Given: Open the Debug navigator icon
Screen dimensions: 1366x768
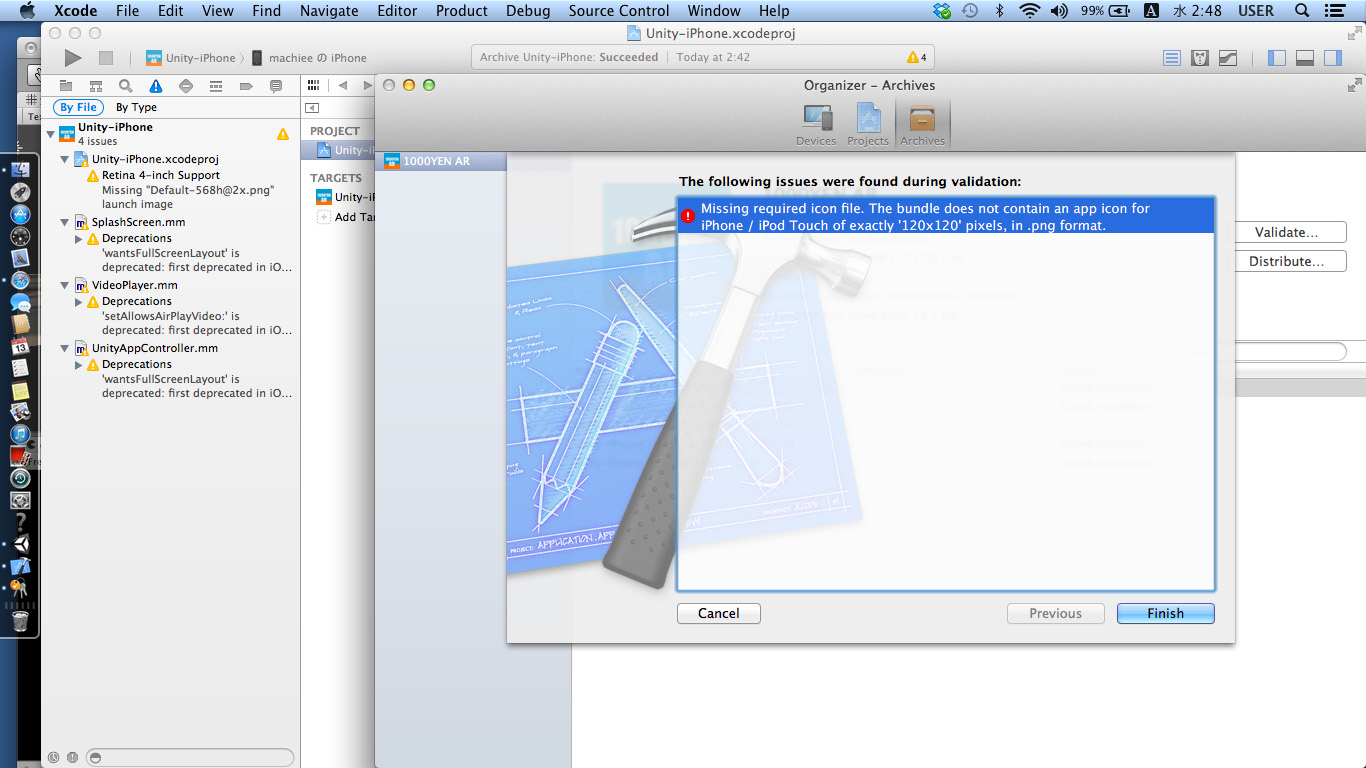Looking at the screenshot, I should (216, 86).
